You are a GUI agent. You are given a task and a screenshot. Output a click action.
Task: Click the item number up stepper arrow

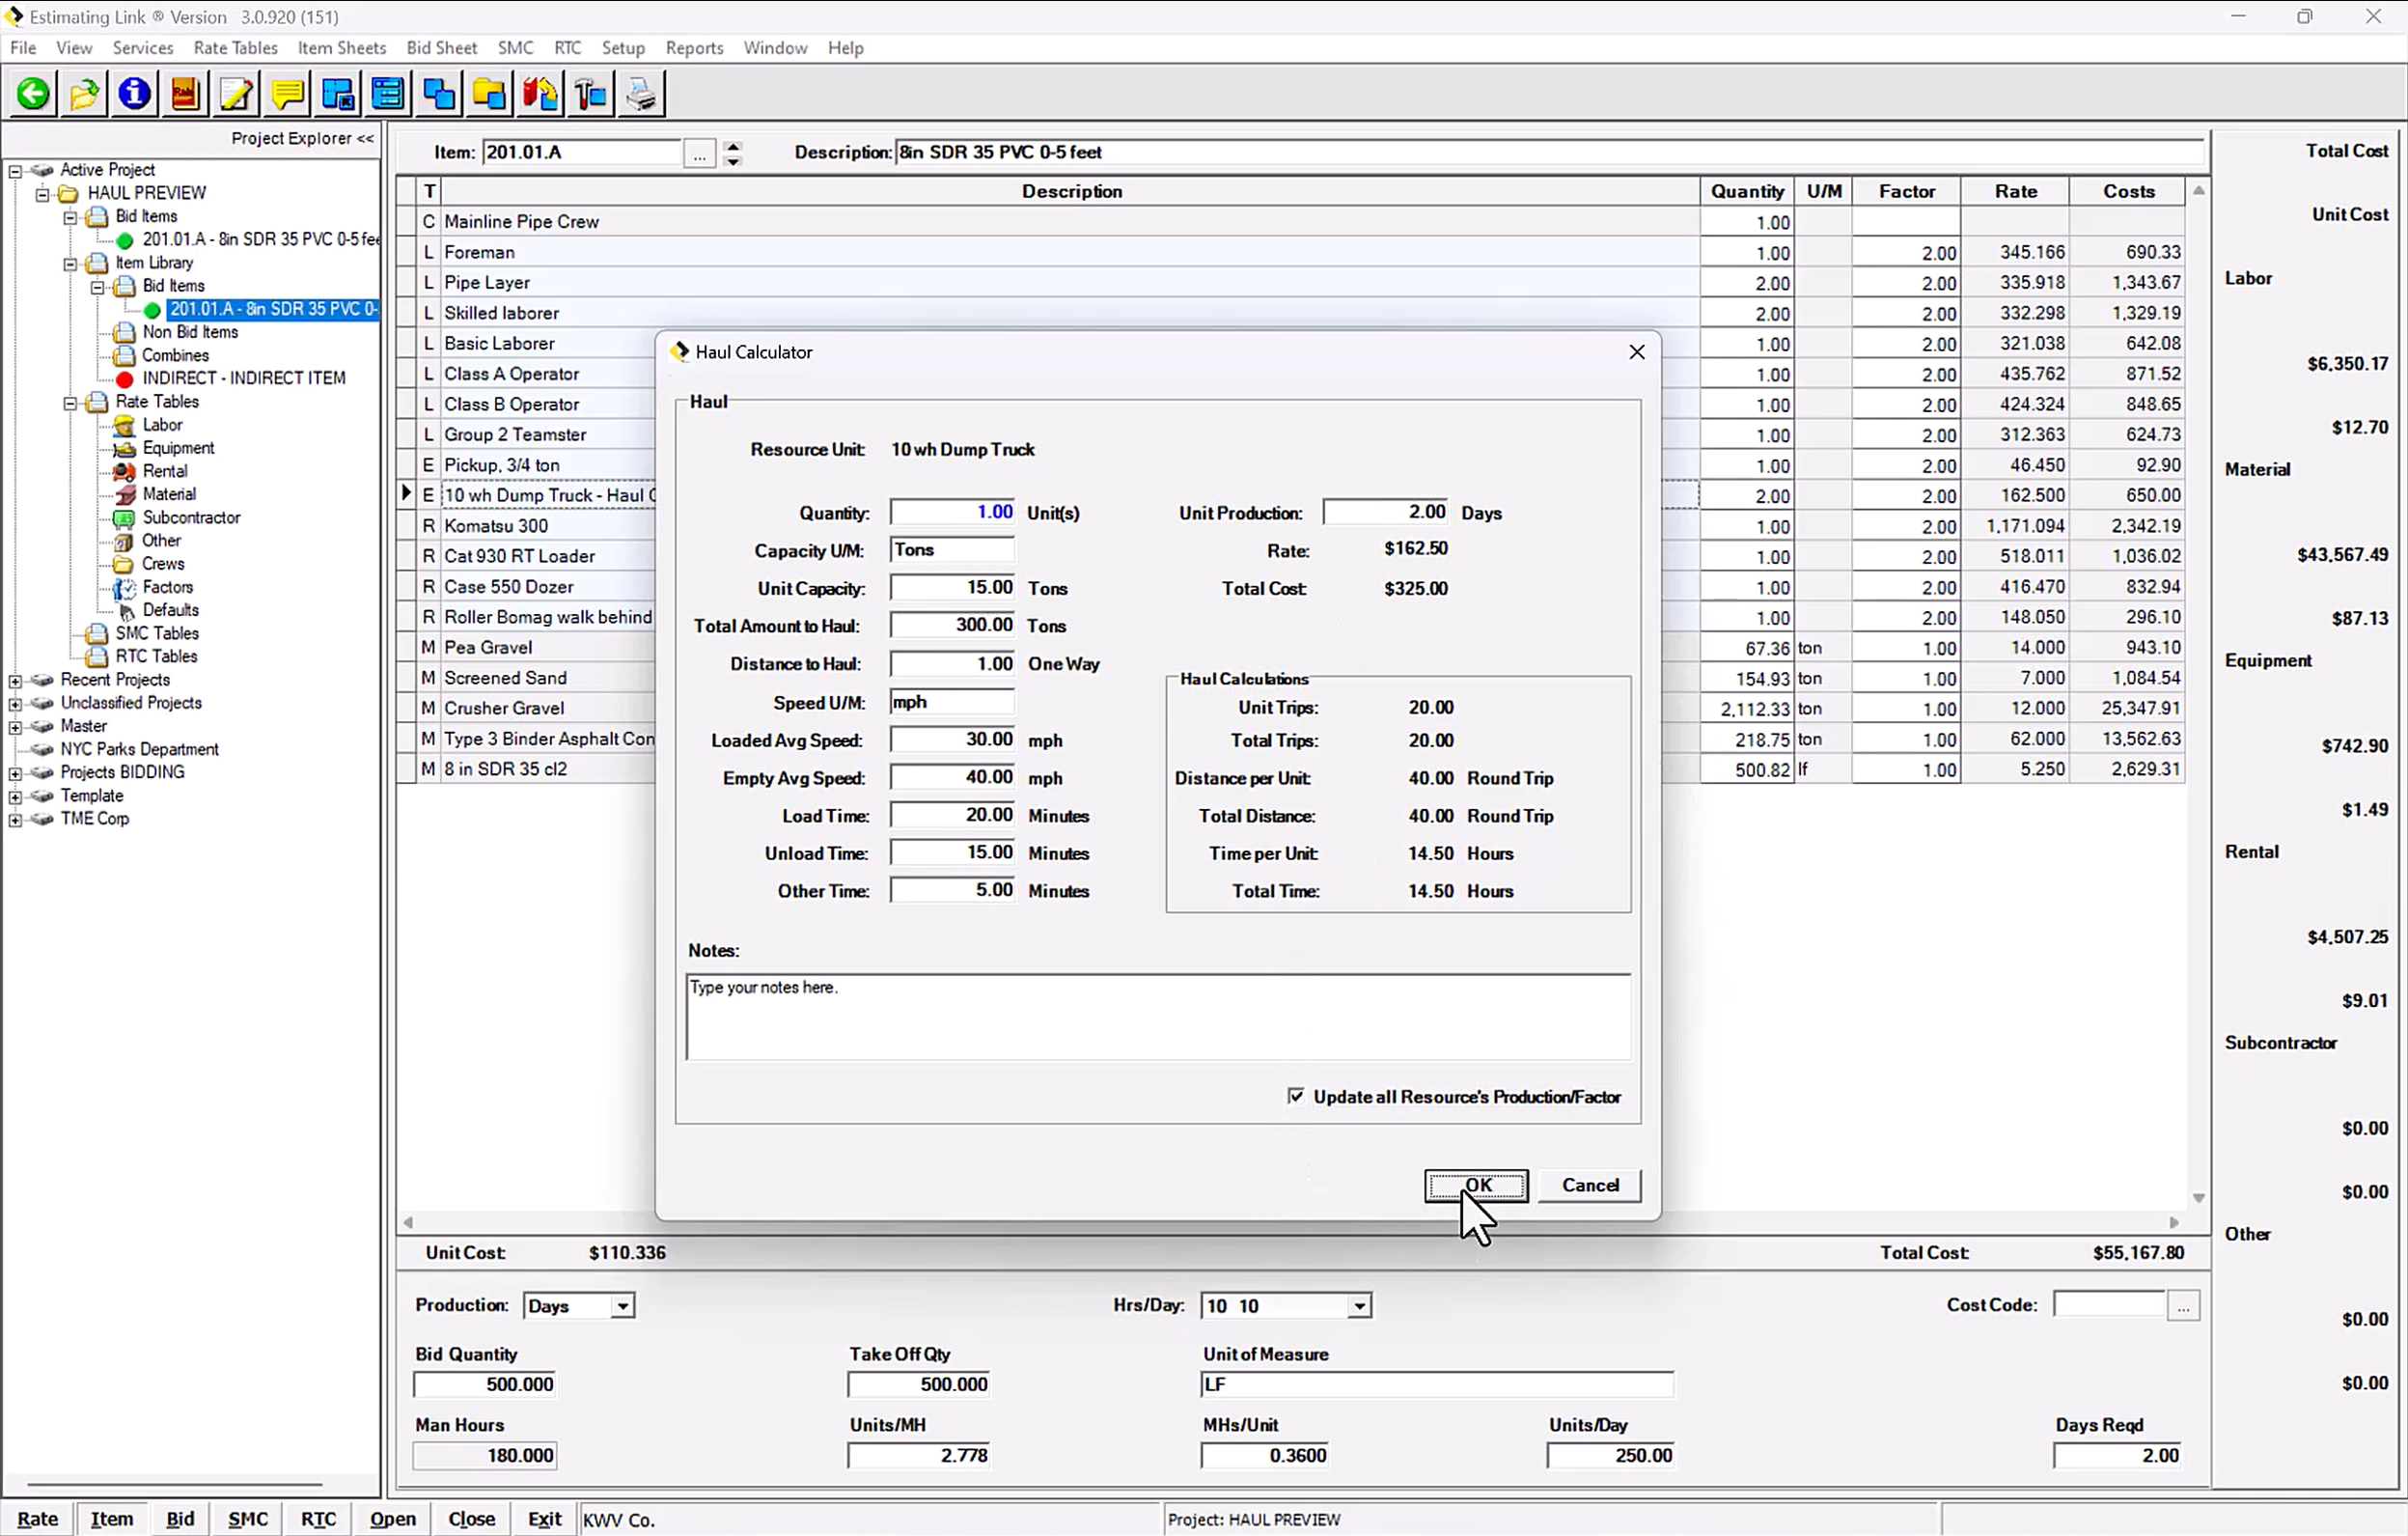(x=733, y=147)
